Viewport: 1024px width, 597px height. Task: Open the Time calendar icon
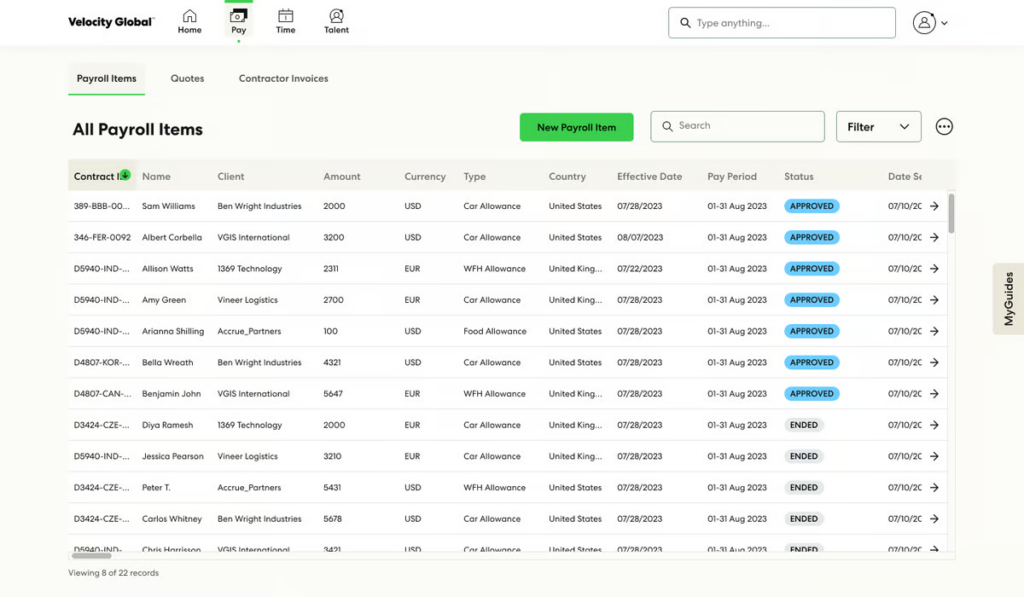click(x=285, y=21)
